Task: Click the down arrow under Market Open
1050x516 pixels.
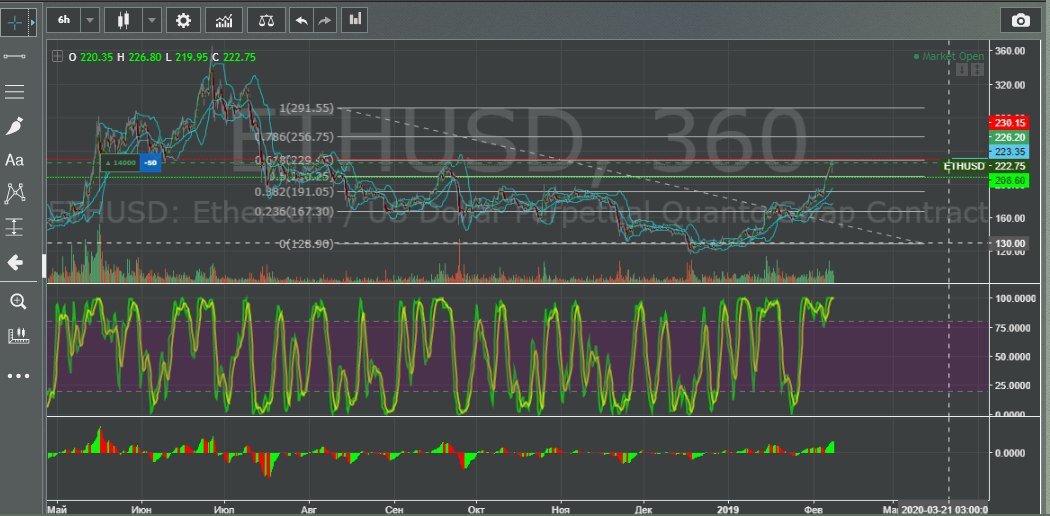Action: point(962,69)
